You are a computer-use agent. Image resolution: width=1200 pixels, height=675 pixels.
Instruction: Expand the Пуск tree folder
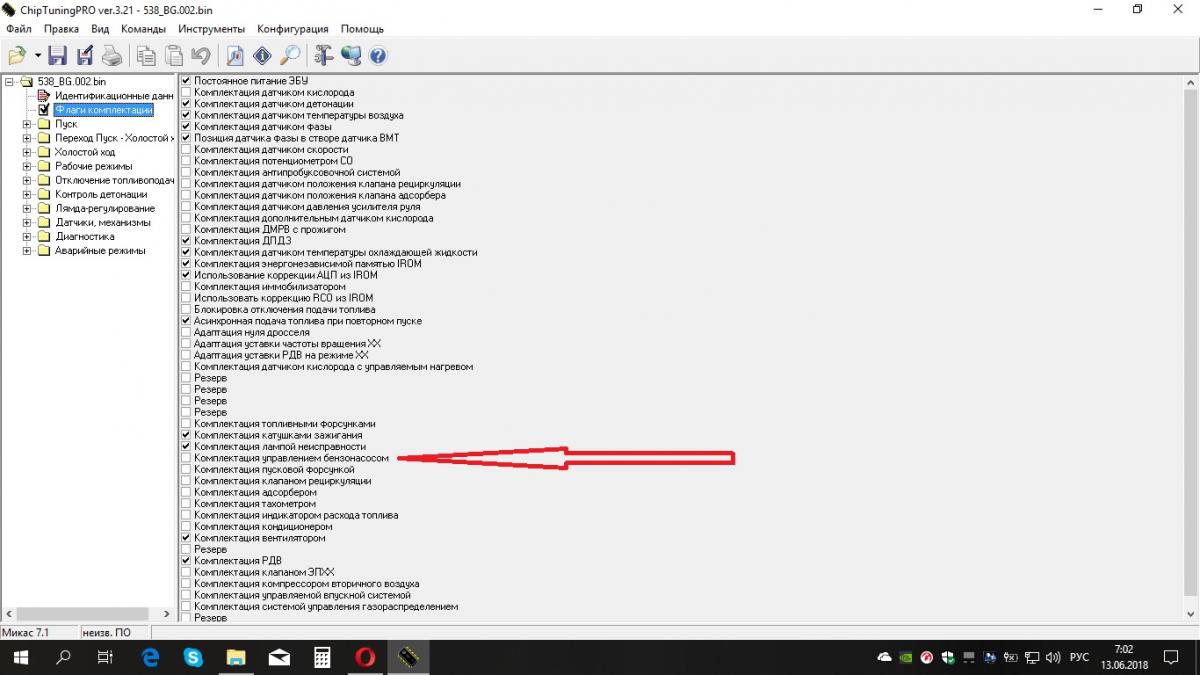click(28, 124)
